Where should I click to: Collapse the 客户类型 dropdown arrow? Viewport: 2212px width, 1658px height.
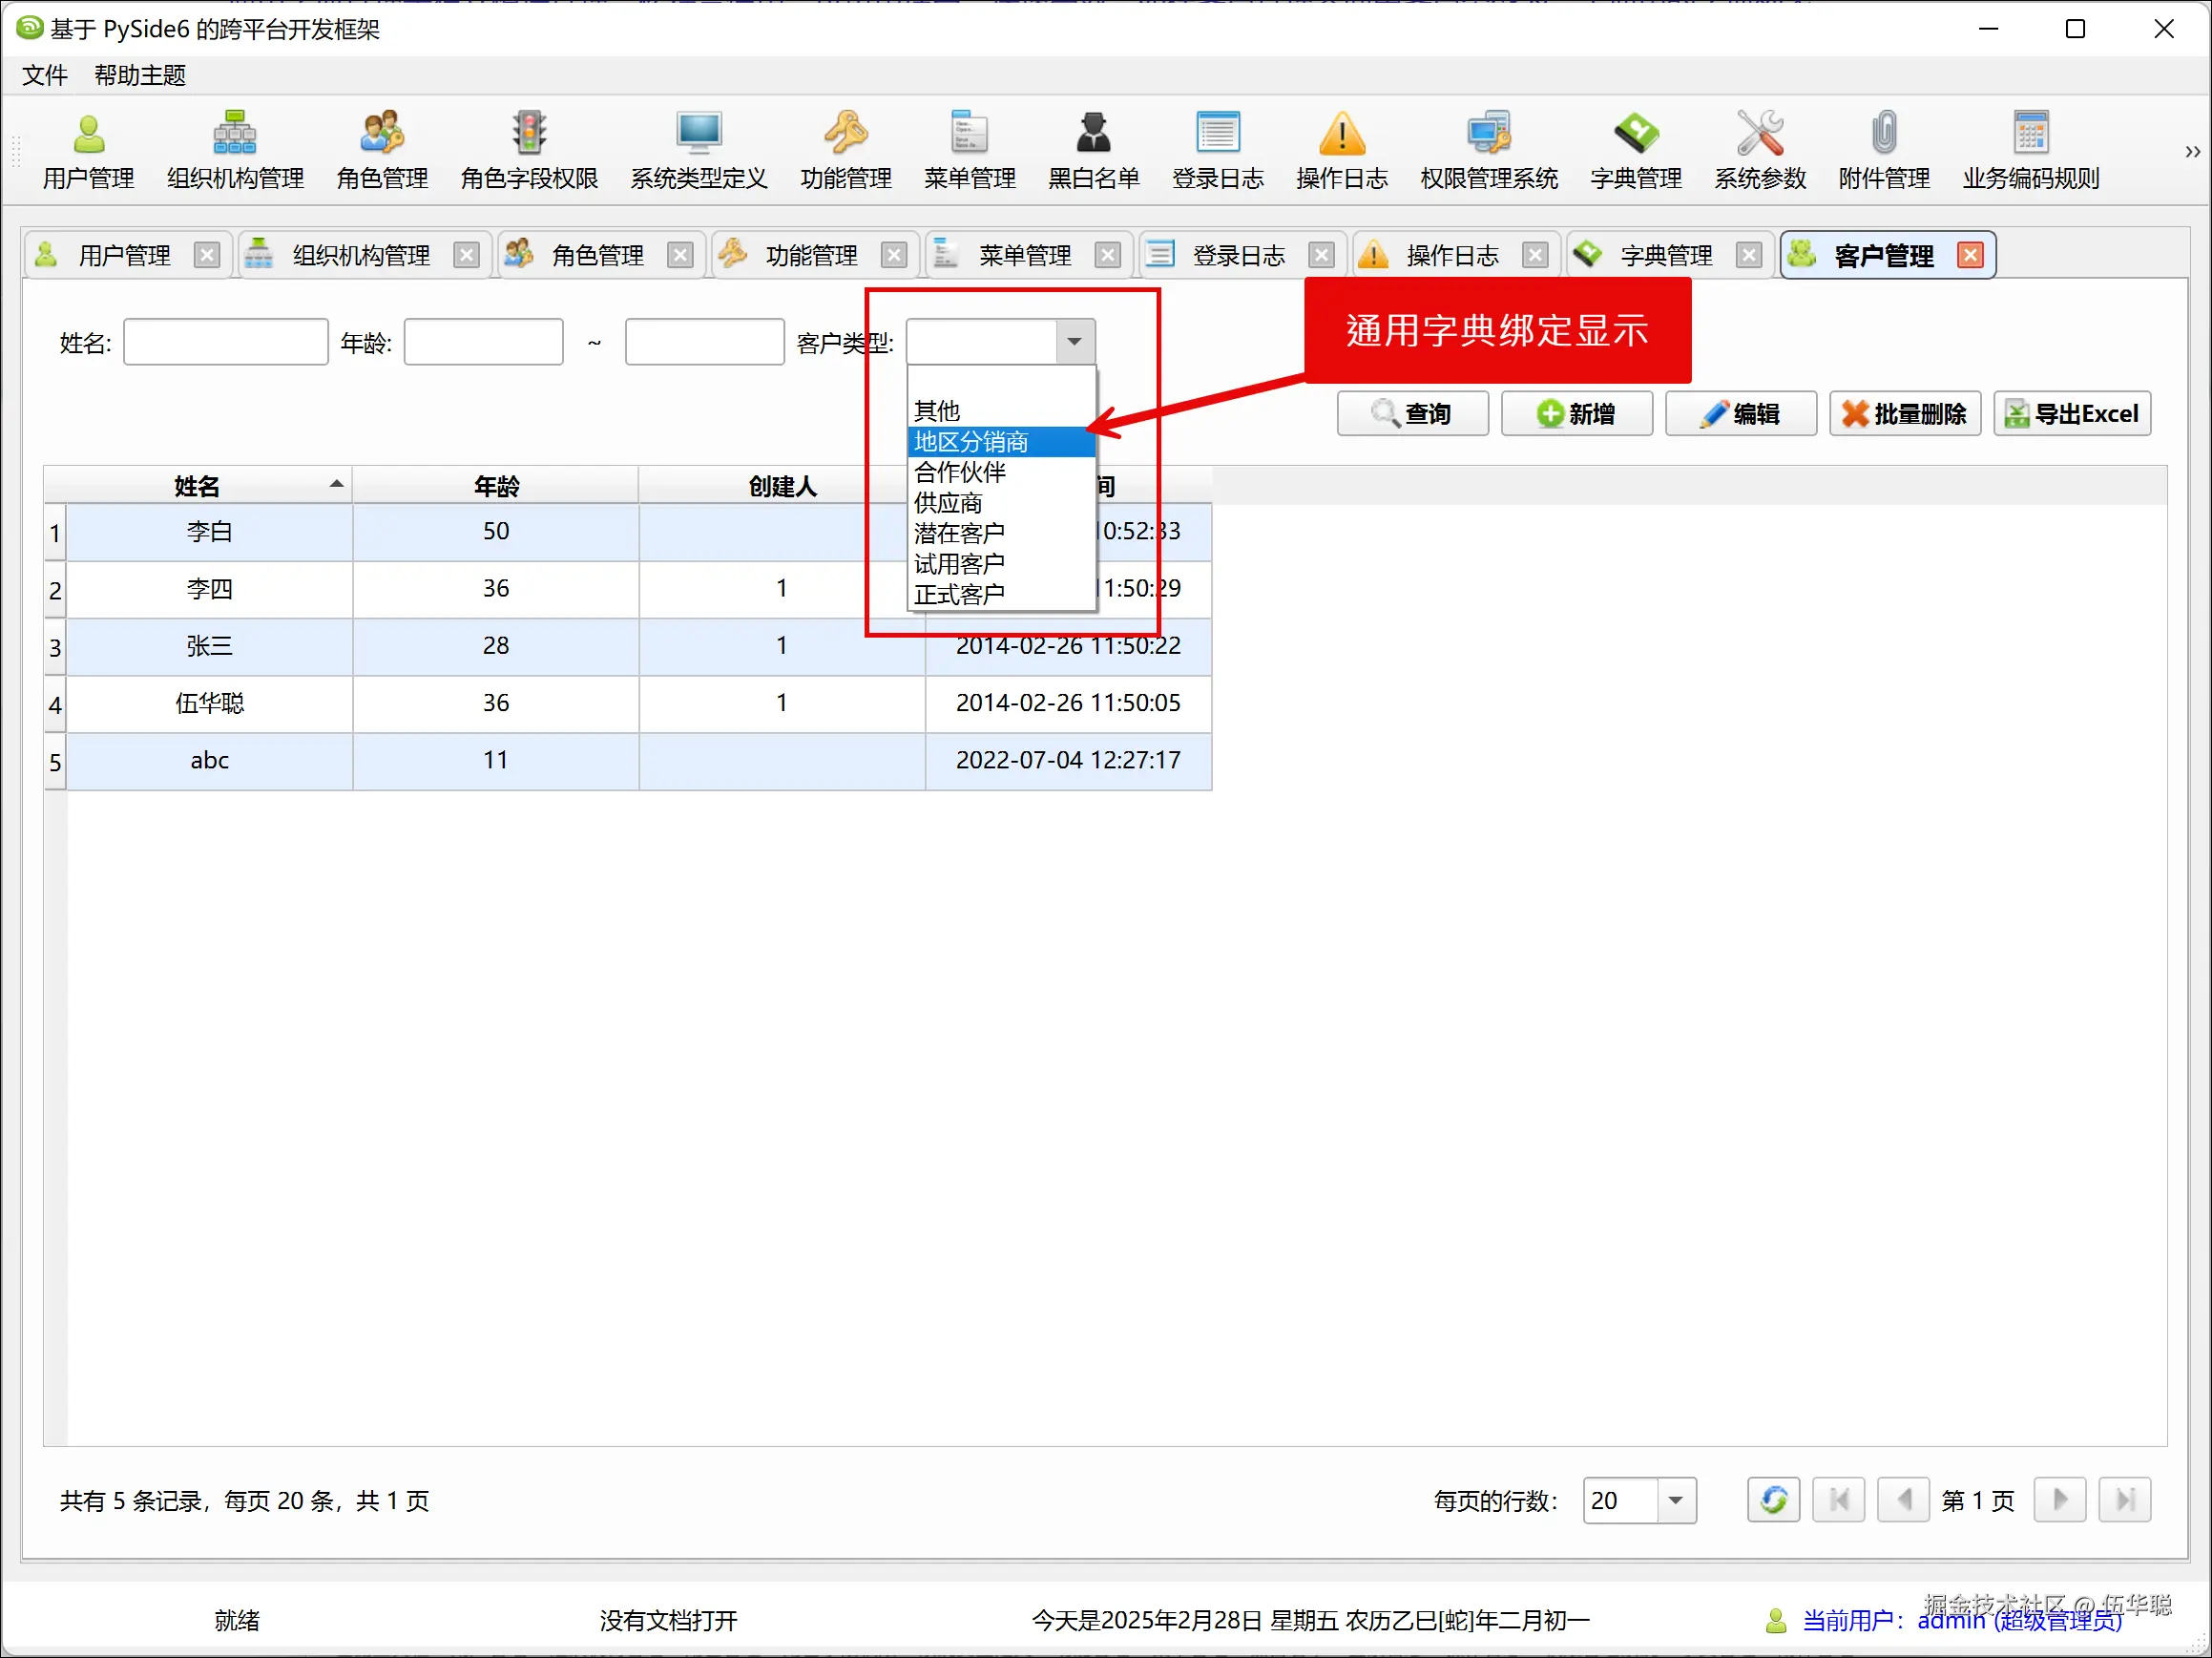tap(1074, 342)
